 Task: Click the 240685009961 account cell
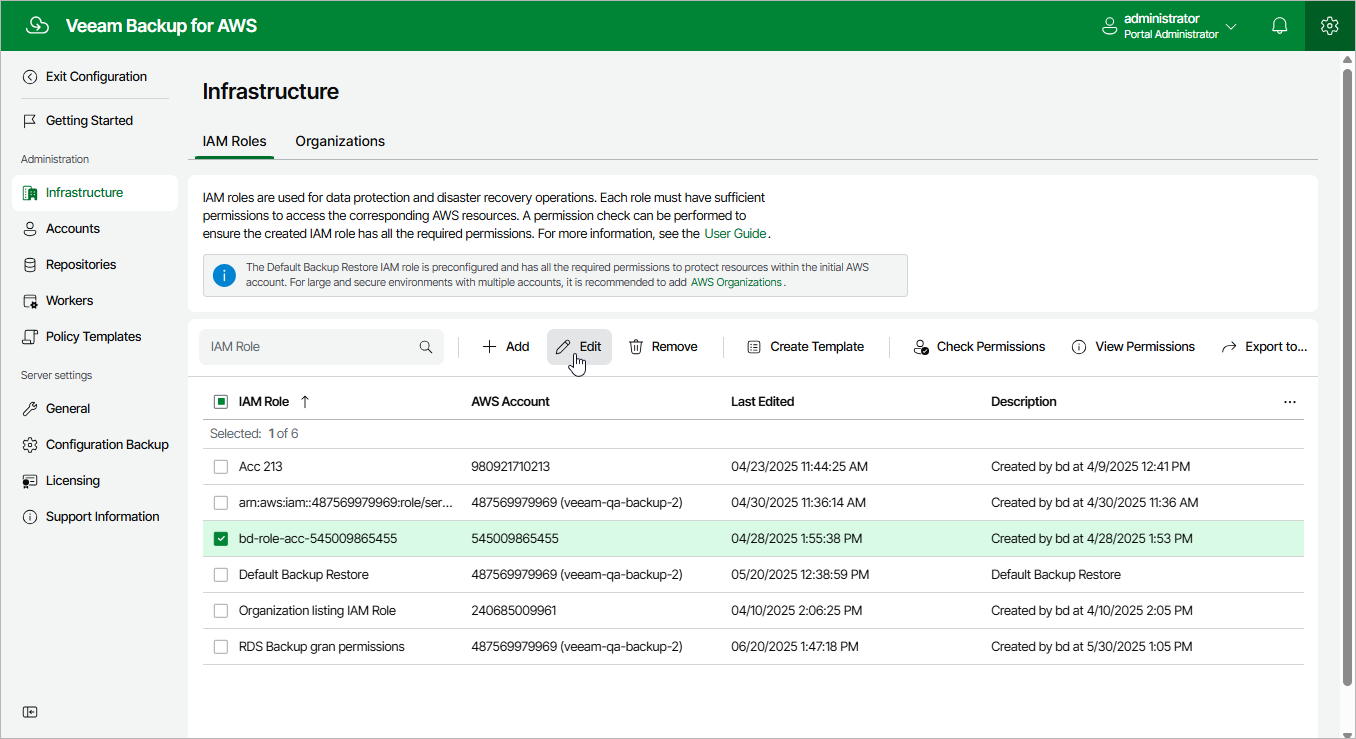click(x=514, y=611)
